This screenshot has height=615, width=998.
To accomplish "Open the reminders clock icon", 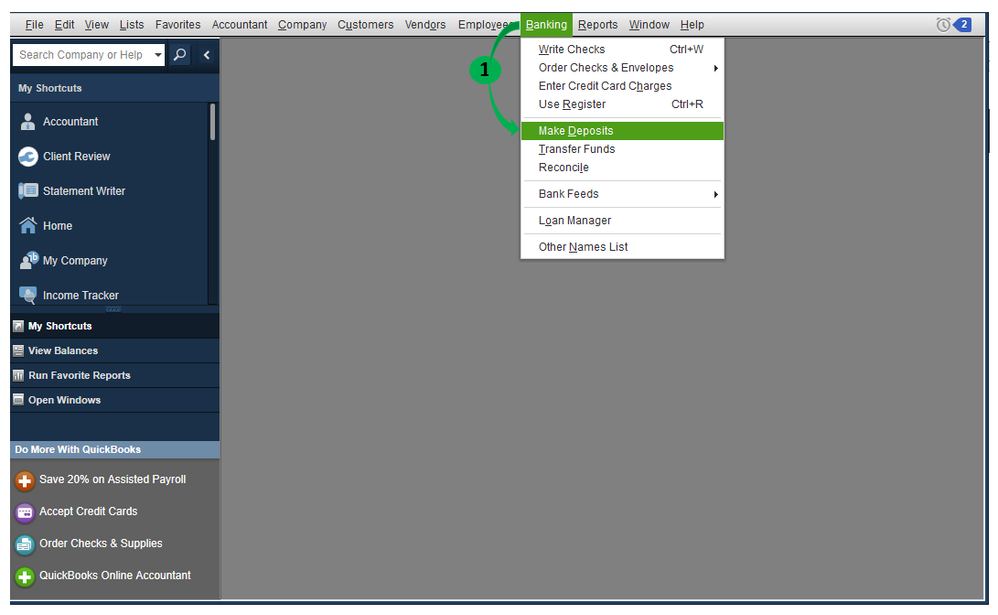I will click(943, 25).
